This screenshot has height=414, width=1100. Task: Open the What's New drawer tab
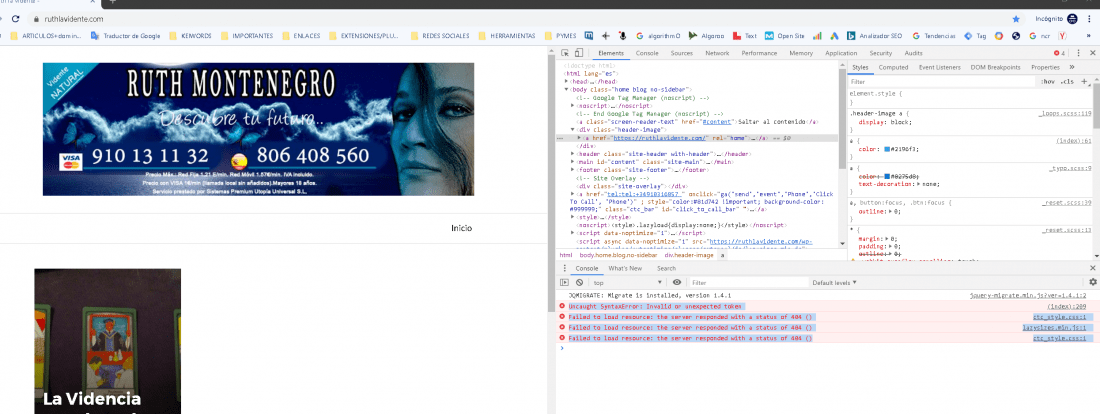(624, 268)
